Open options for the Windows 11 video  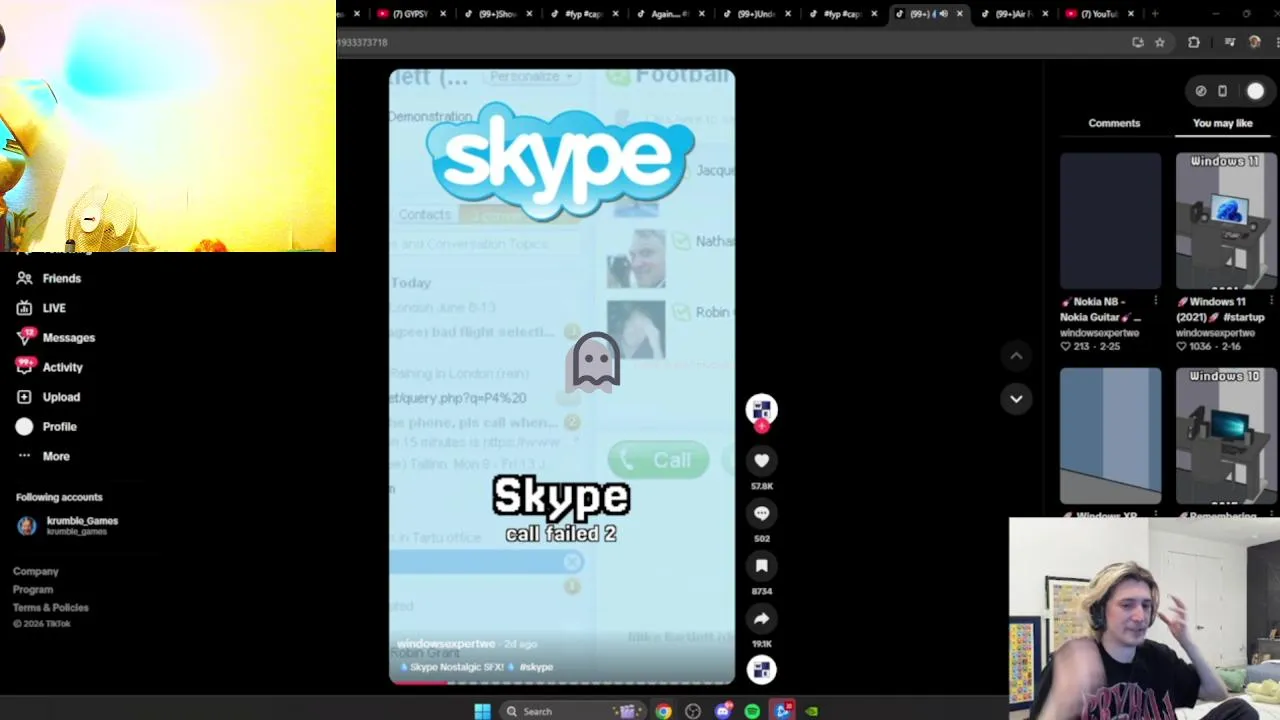pyautogui.click(x=1271, y=301)
